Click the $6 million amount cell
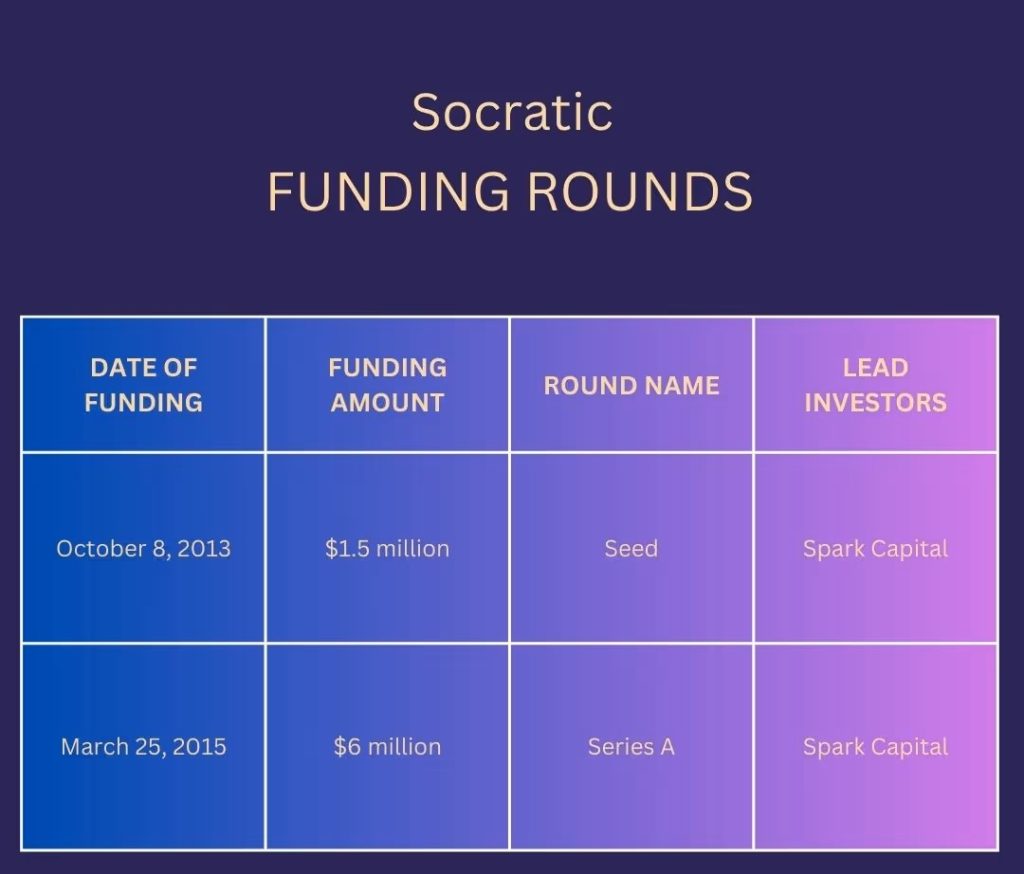This screenshot has height=874, width=1024. pyautogui.click(x=387, y=747)
